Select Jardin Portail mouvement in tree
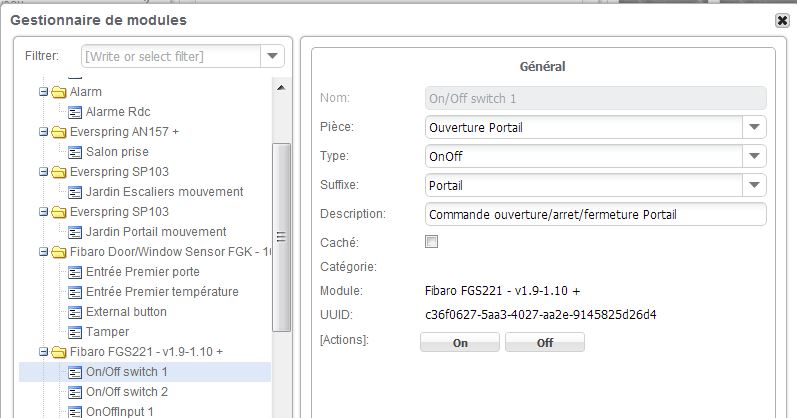This screenshot has width=797, height=418. click(x=155, y=232)
